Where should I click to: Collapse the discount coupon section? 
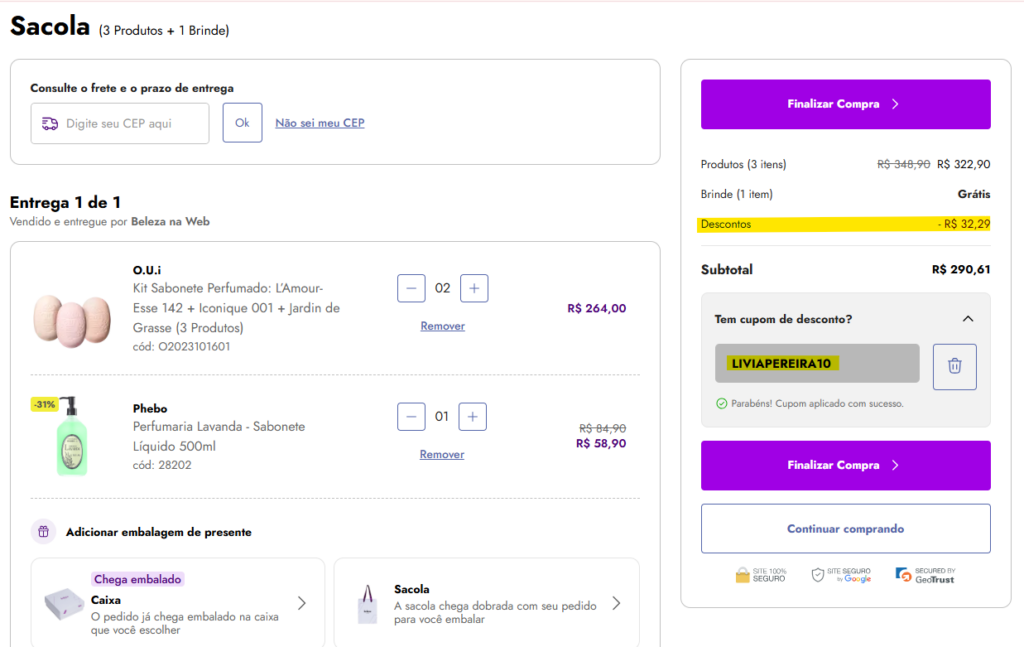click(x=967, y=319)
